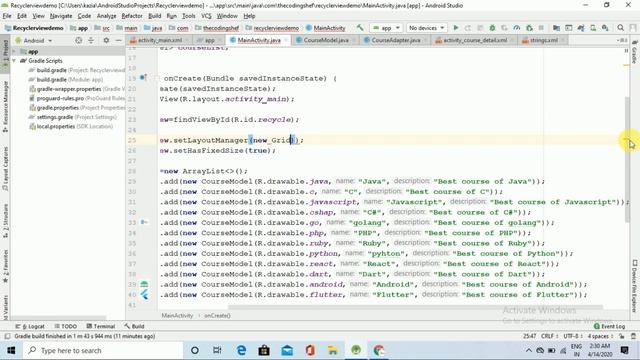Open the hidden editor tabs dropdown
The width and height of the screenshot is (640, 360).
coord(622,40)
